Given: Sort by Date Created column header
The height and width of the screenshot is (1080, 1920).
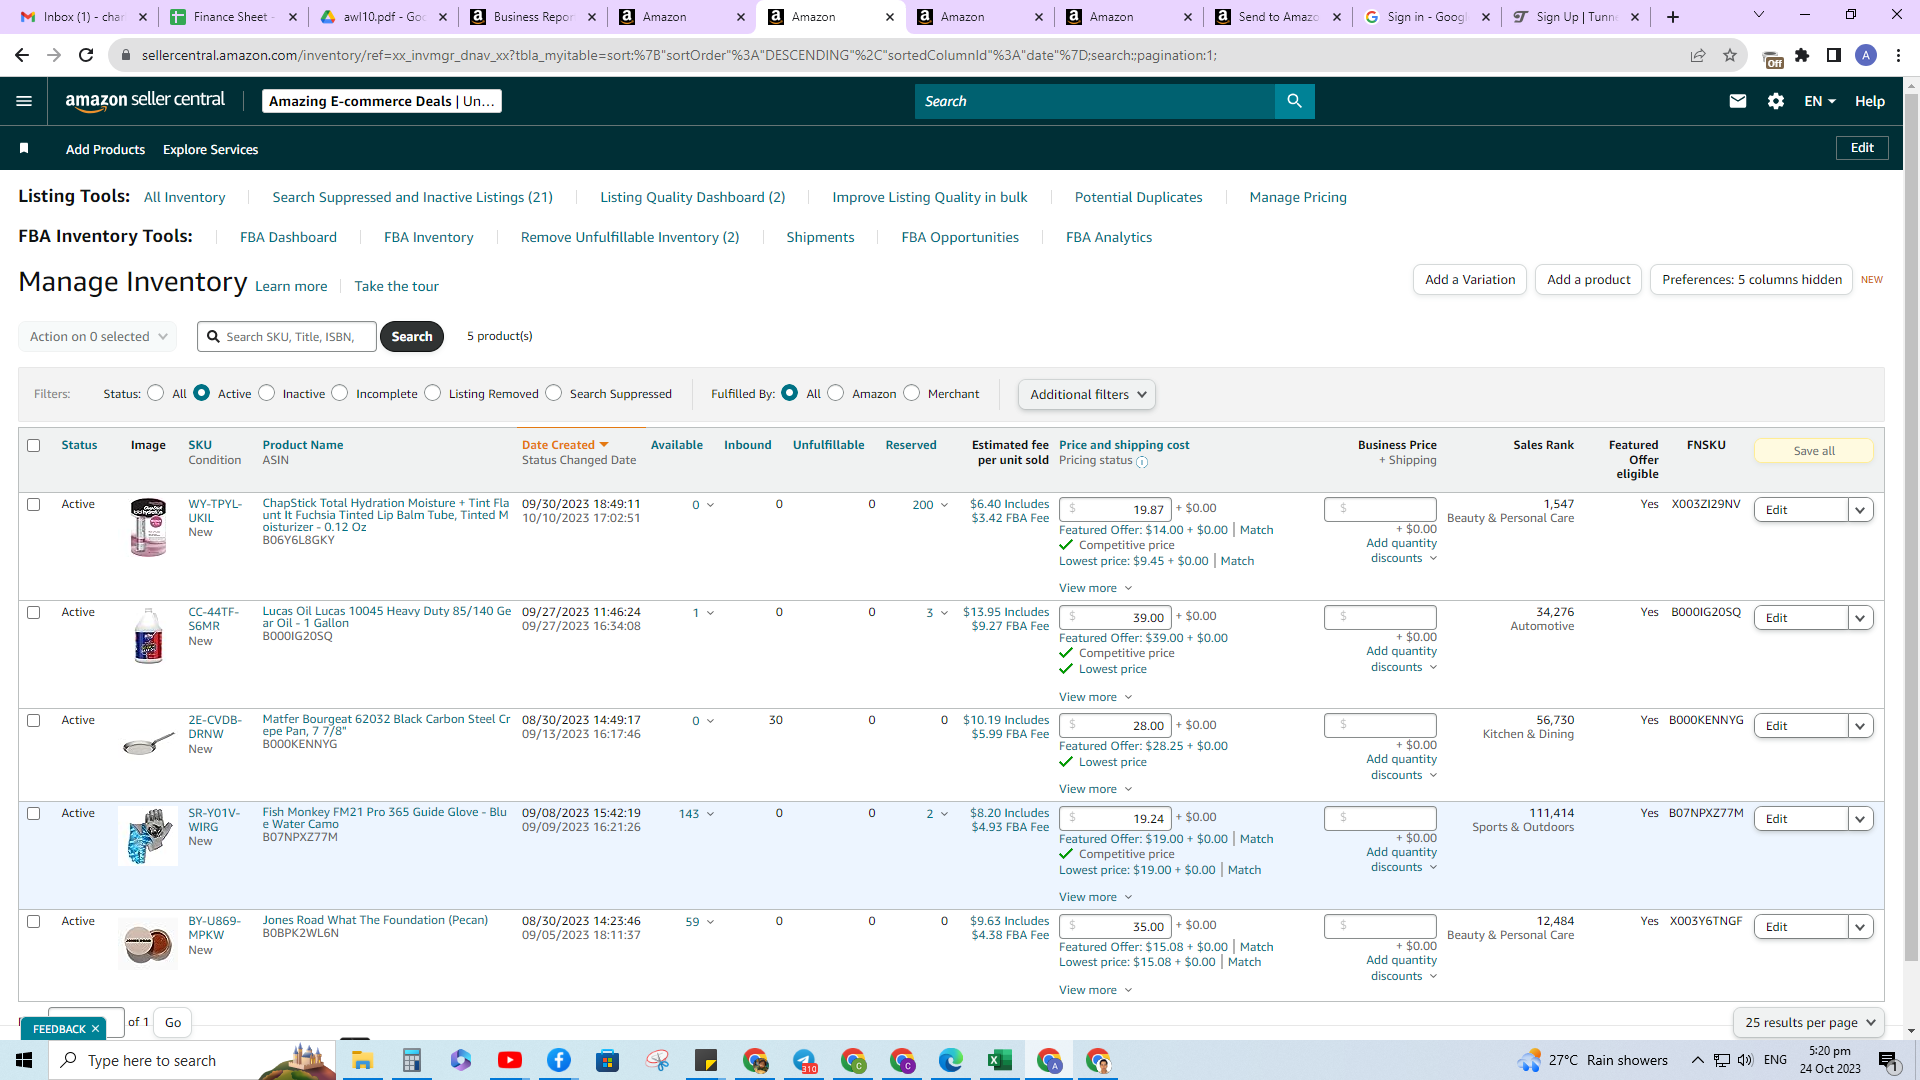Looking at the screenshot, I should click(x=564, y=445).
